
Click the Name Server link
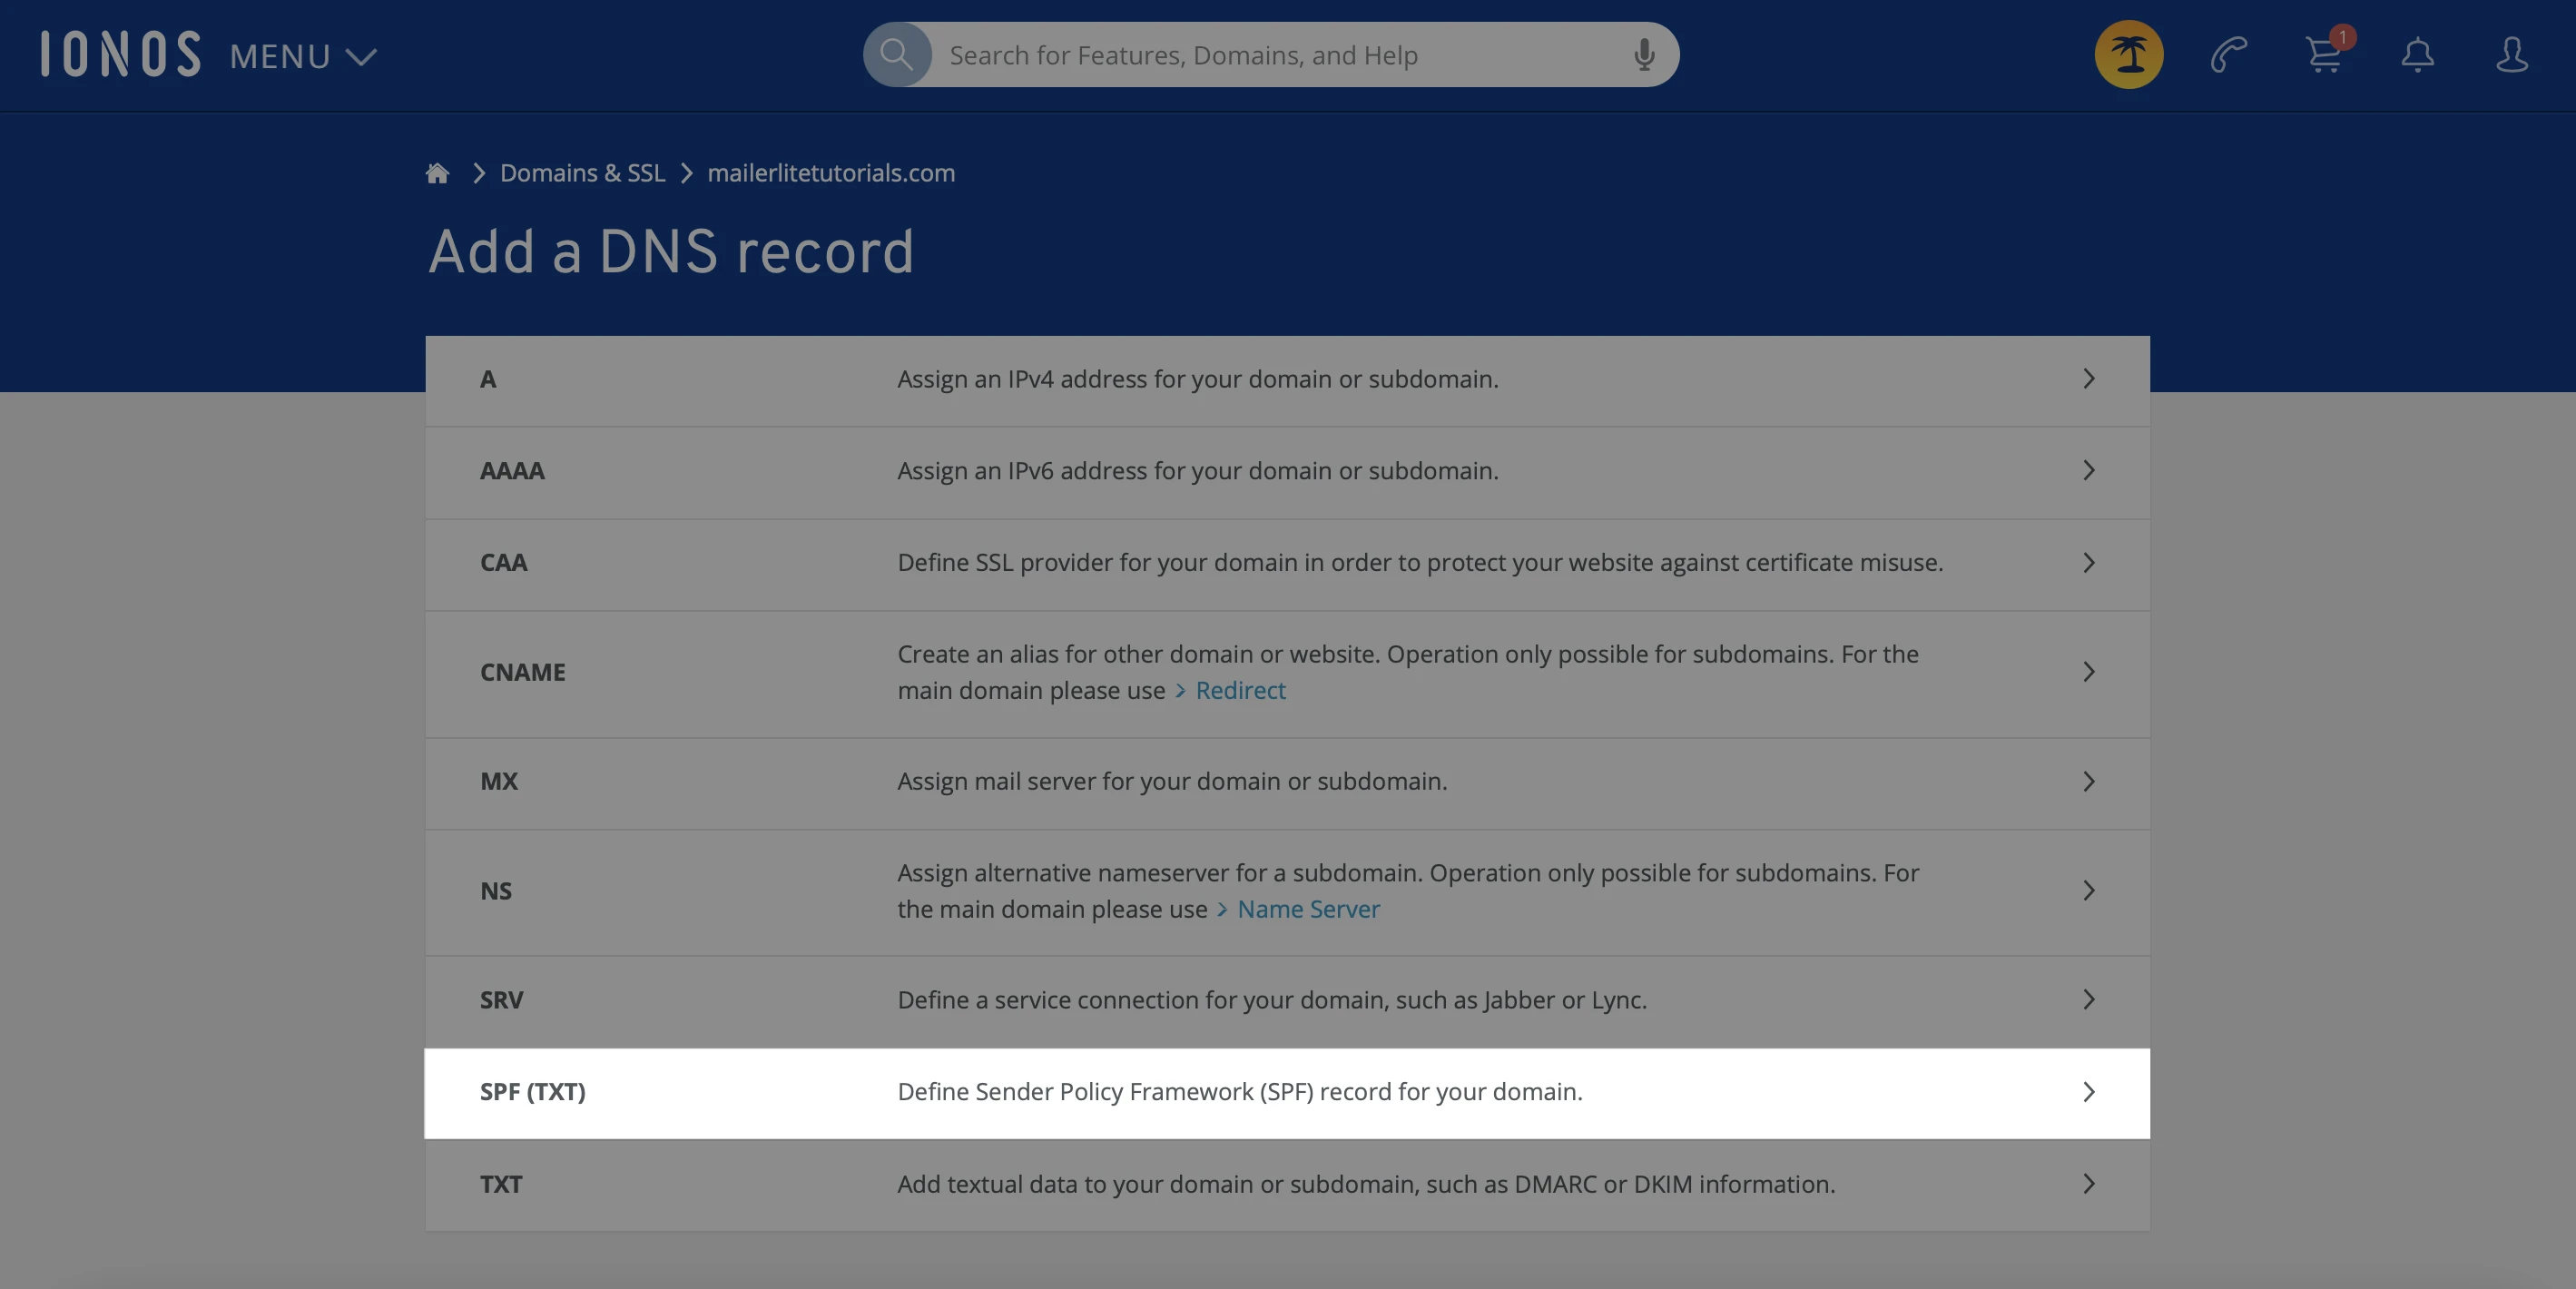[1307, 910]
